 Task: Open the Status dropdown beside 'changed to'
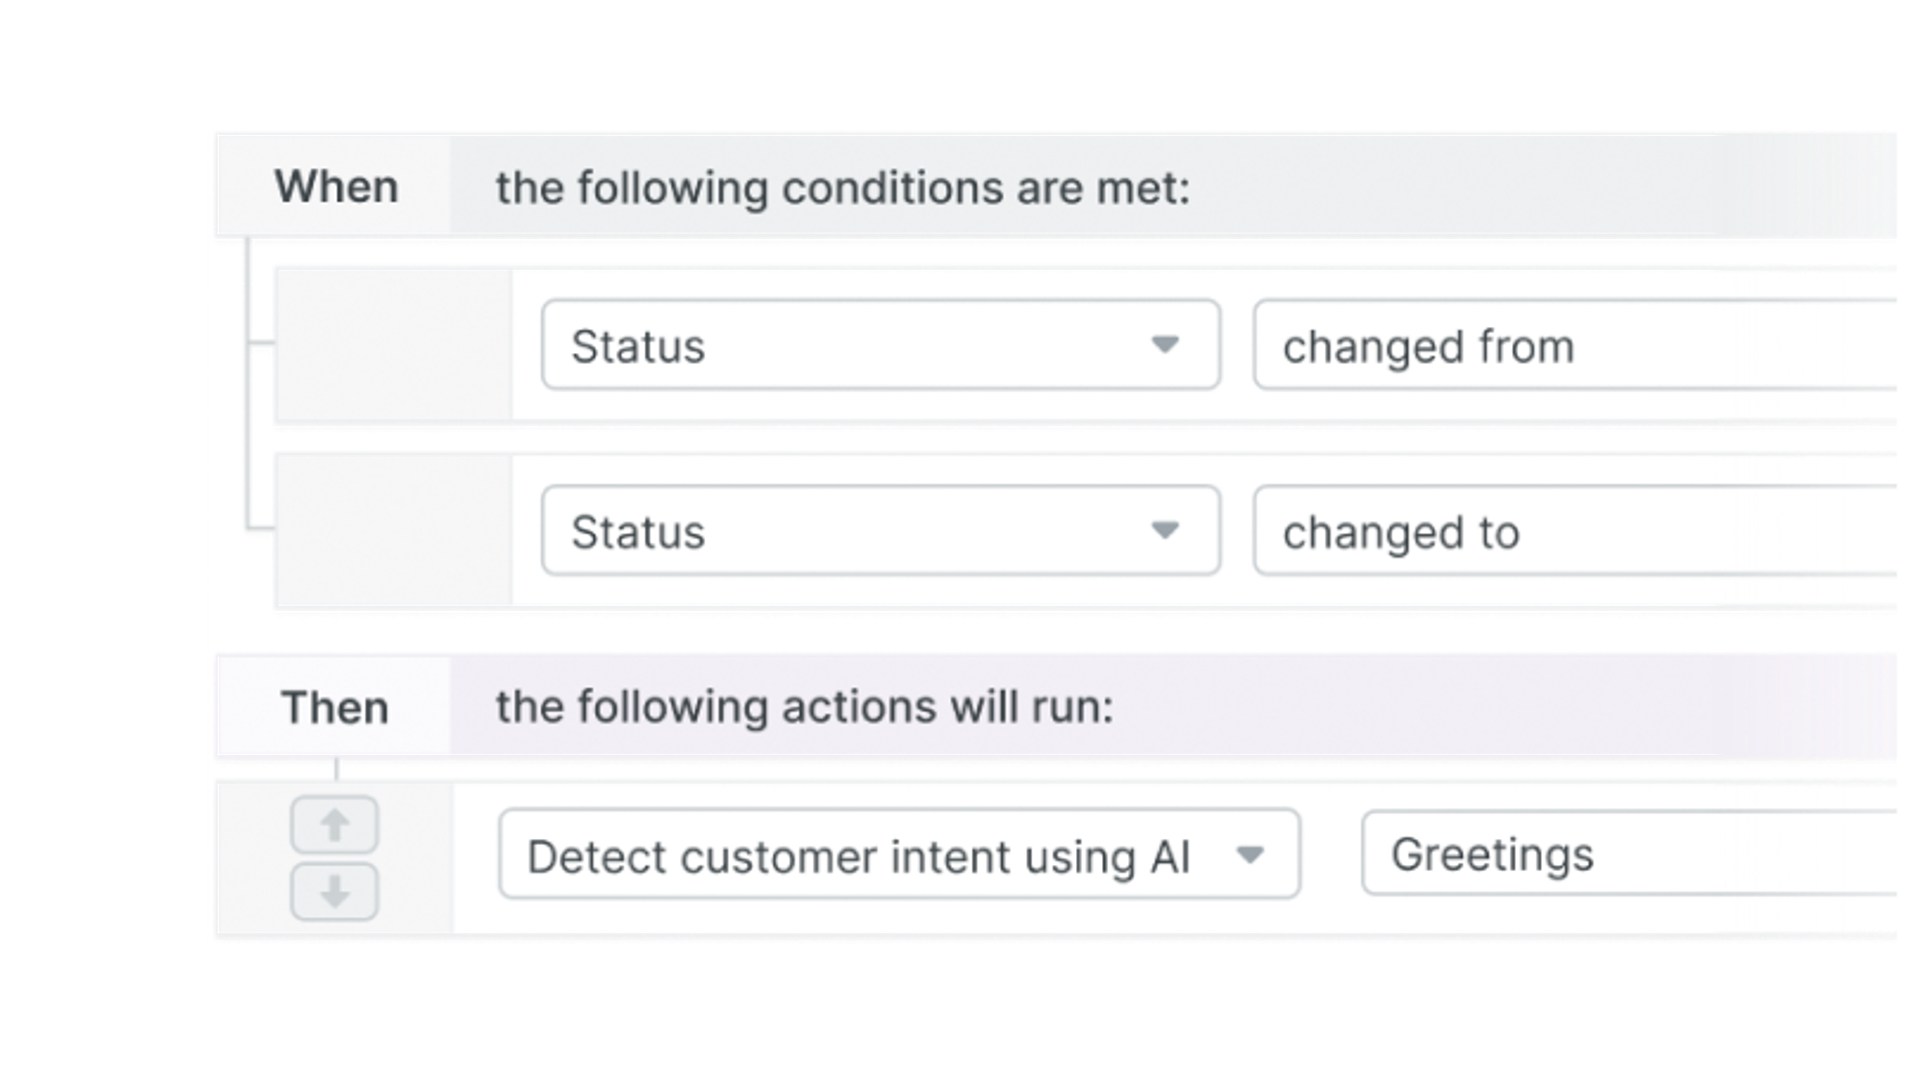(x=880, y=530)
